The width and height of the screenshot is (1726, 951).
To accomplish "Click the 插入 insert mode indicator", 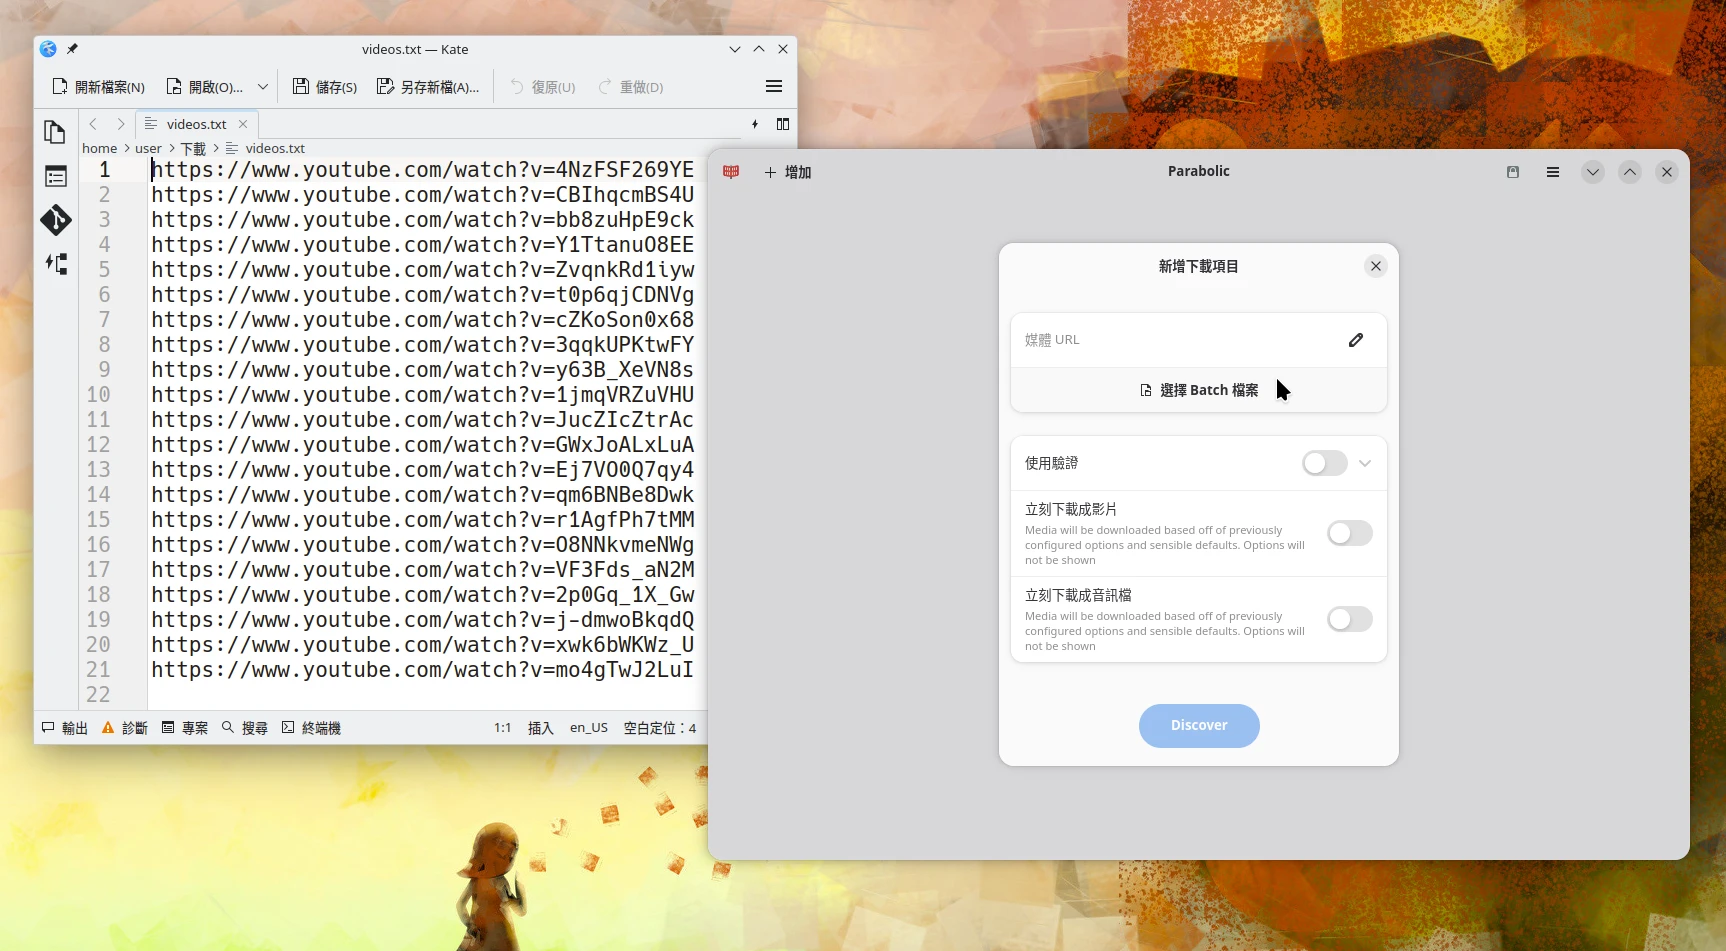I will point(541,728).
